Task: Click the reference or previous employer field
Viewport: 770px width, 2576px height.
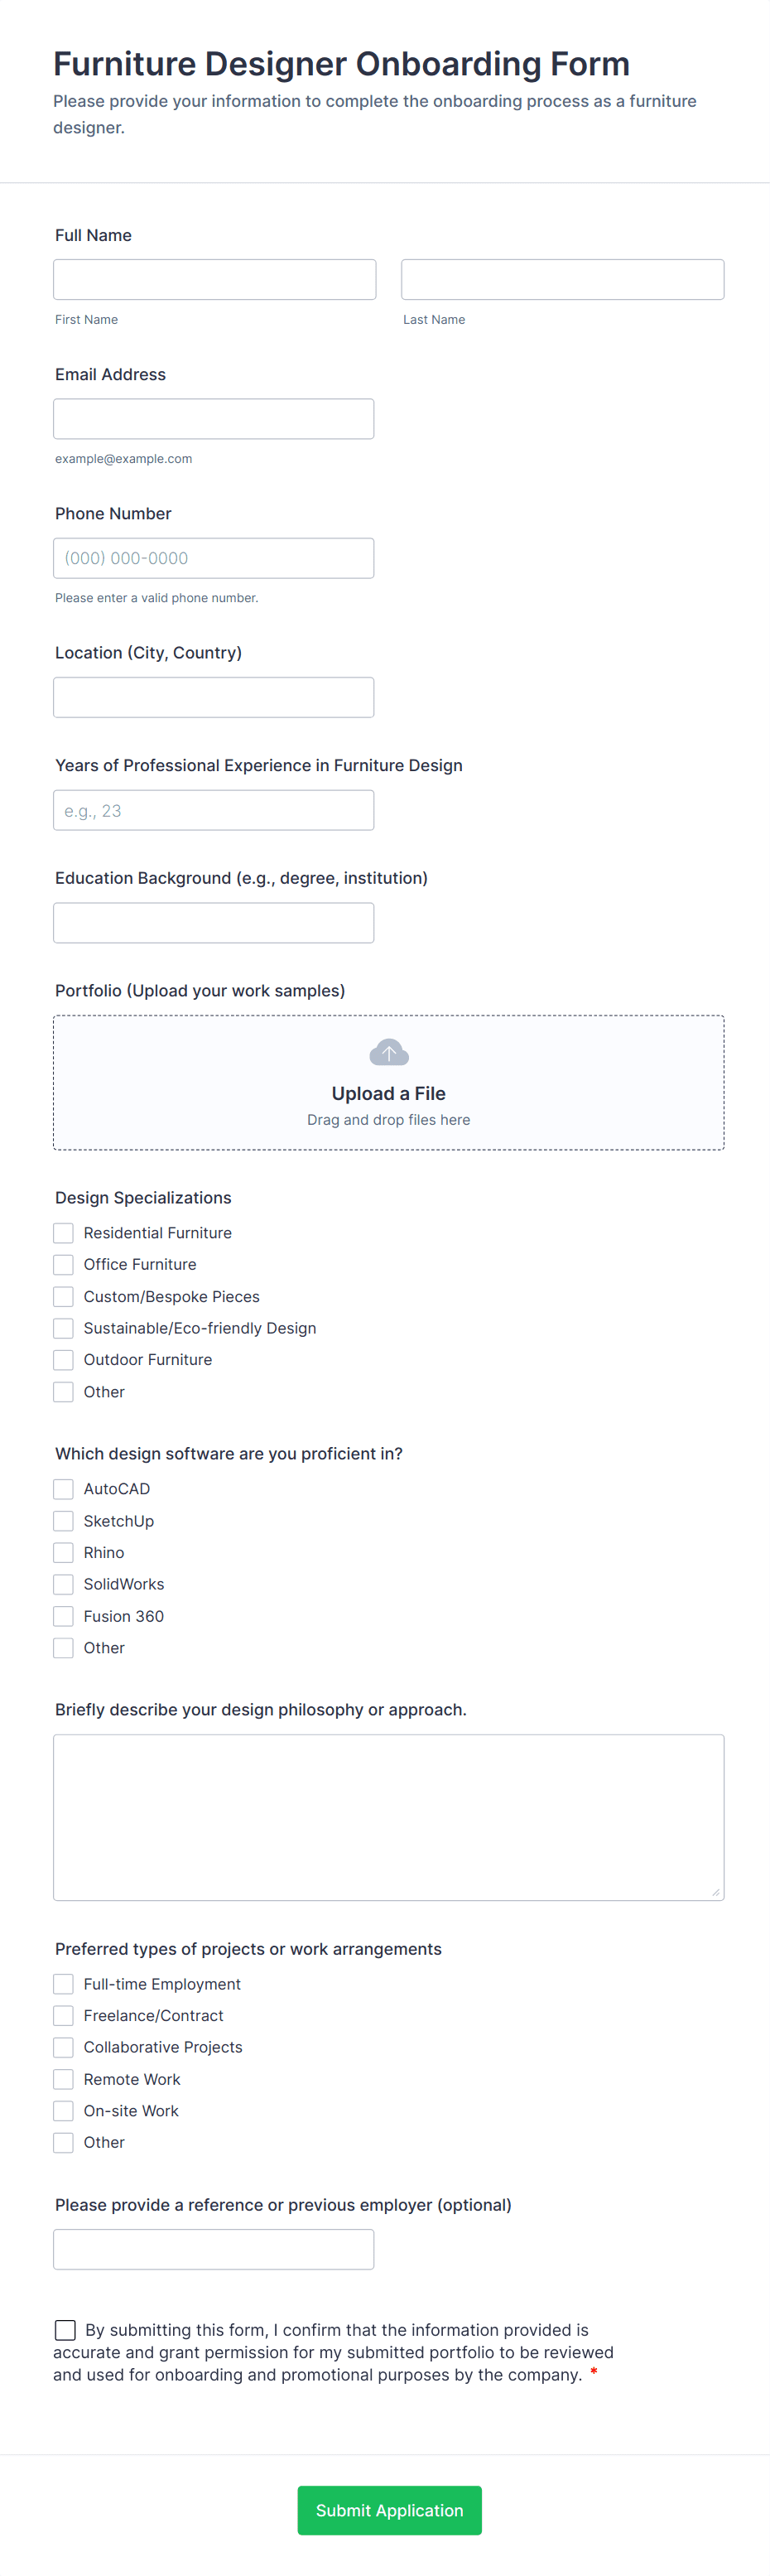Action: [x=214, y=2249]
